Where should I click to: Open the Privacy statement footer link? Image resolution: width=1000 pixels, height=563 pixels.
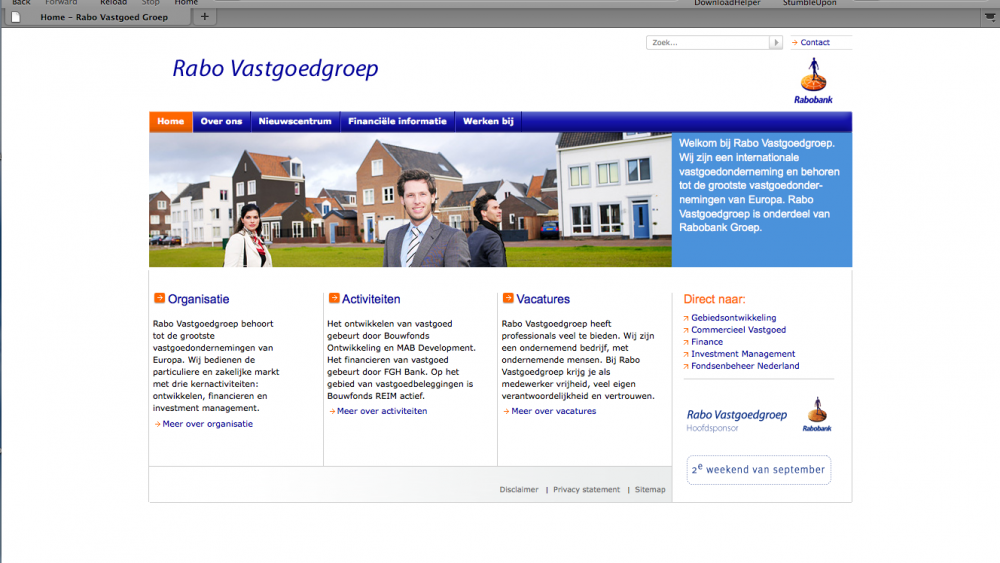[586, 490]
